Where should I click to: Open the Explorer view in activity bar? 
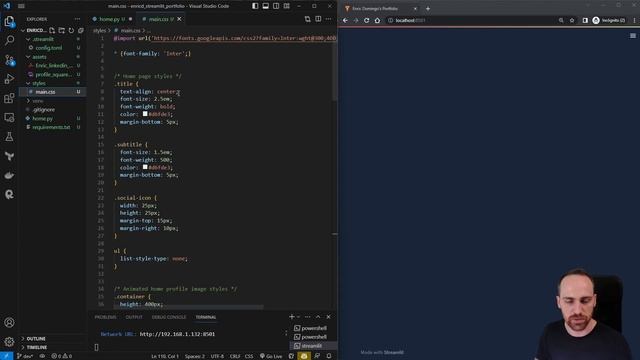[x=9, y=21]
